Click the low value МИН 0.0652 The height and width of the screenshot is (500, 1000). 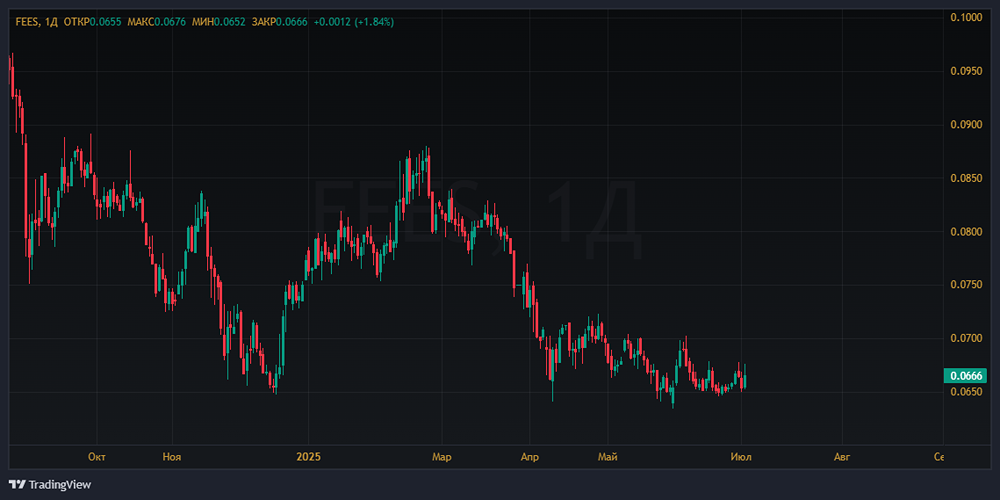click(x=219, y=22)
